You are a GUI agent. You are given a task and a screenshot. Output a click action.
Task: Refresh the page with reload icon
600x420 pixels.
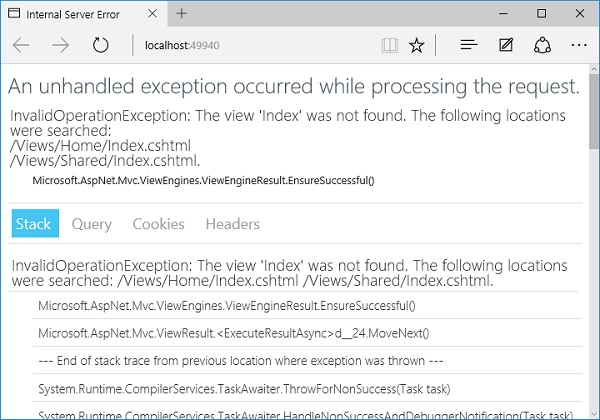click(100, 46)
